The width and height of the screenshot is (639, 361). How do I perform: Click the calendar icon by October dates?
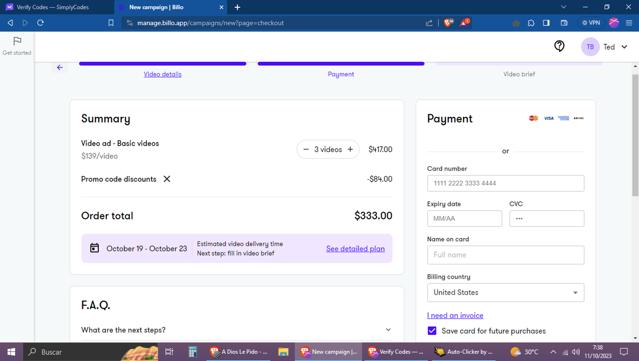click(x=94, y=248)
